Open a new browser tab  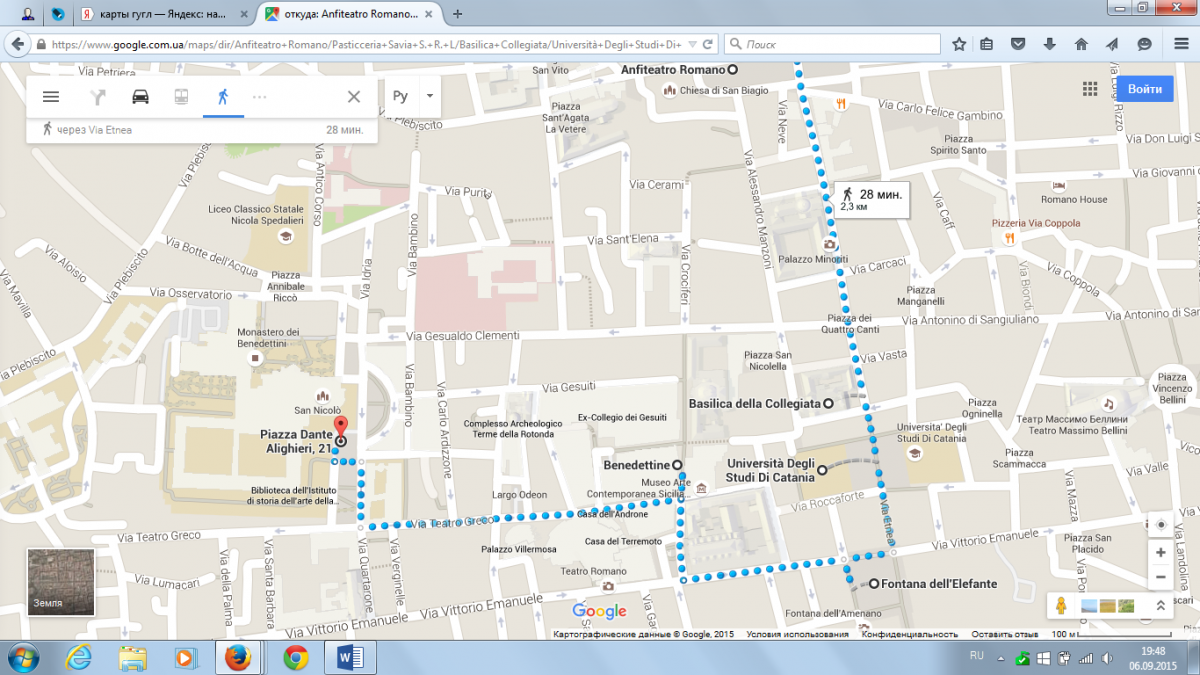458,15
